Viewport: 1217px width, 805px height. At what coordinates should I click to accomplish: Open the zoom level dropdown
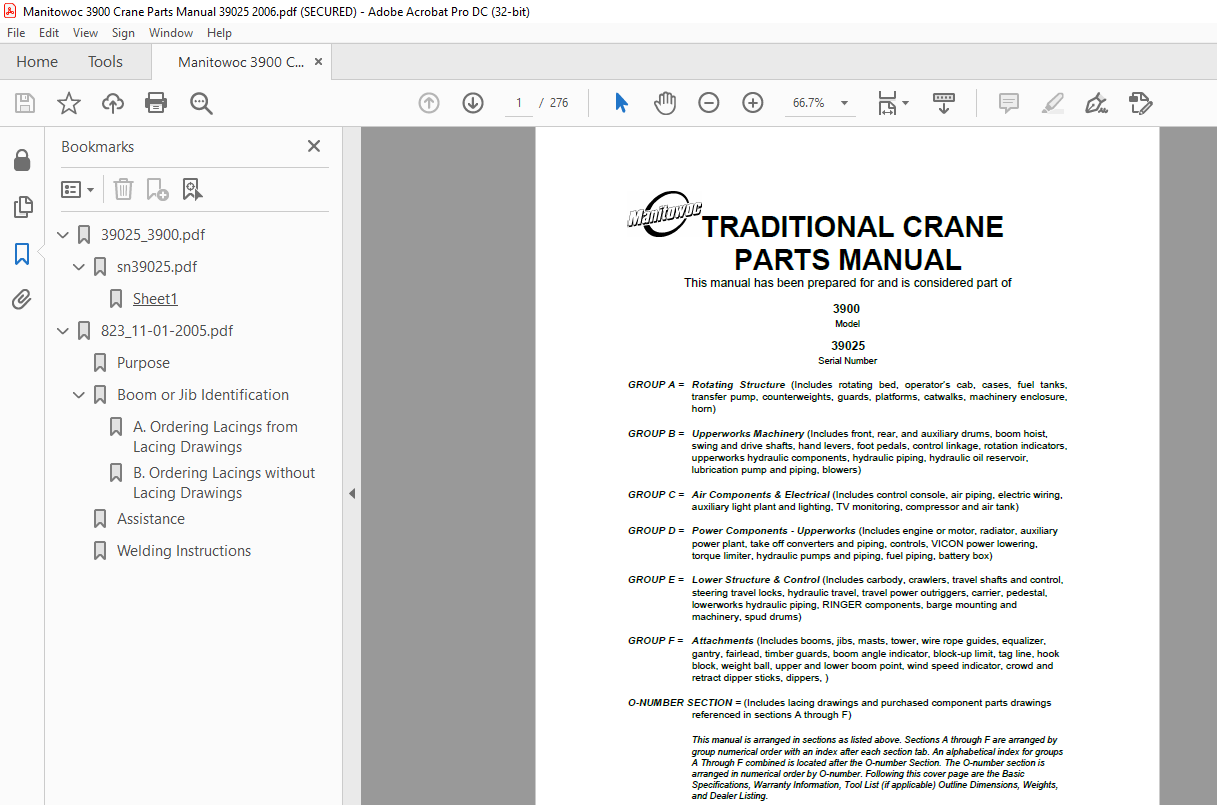(844, 103)
